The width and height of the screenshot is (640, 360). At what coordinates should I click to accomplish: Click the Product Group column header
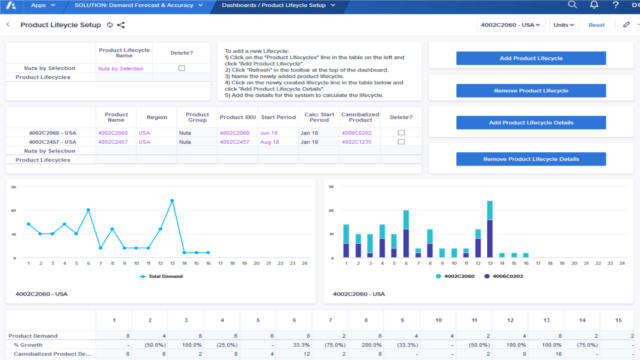tap(197, 117)
